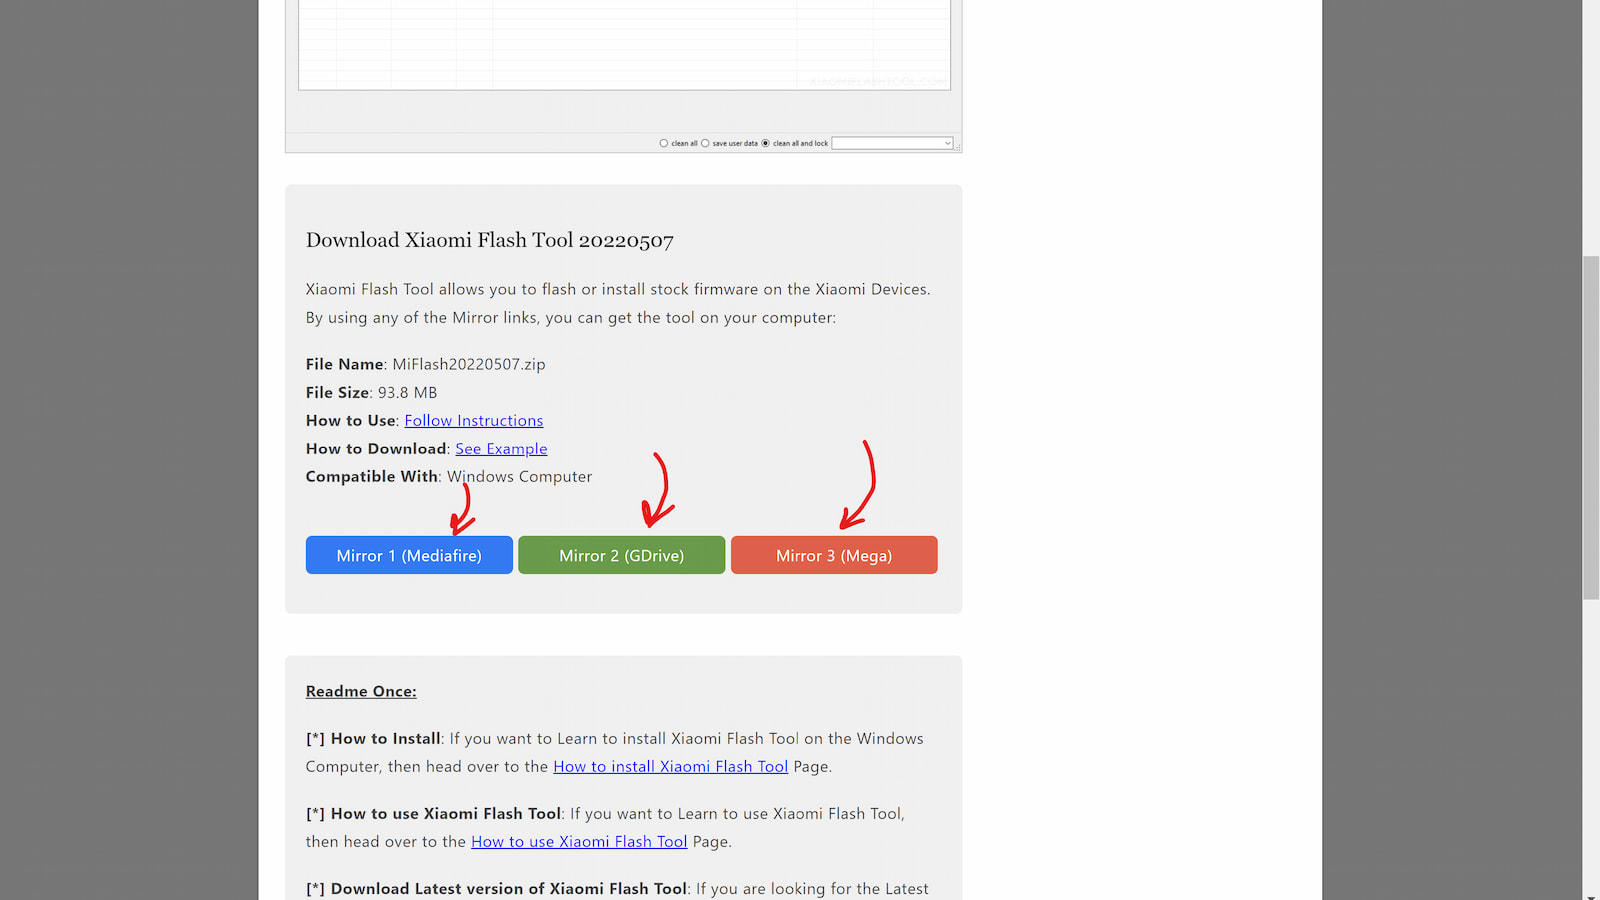Open the See Example download link
Viewport: 1600px width, 900px height.
pyautogui.click(x=501, y=449)
